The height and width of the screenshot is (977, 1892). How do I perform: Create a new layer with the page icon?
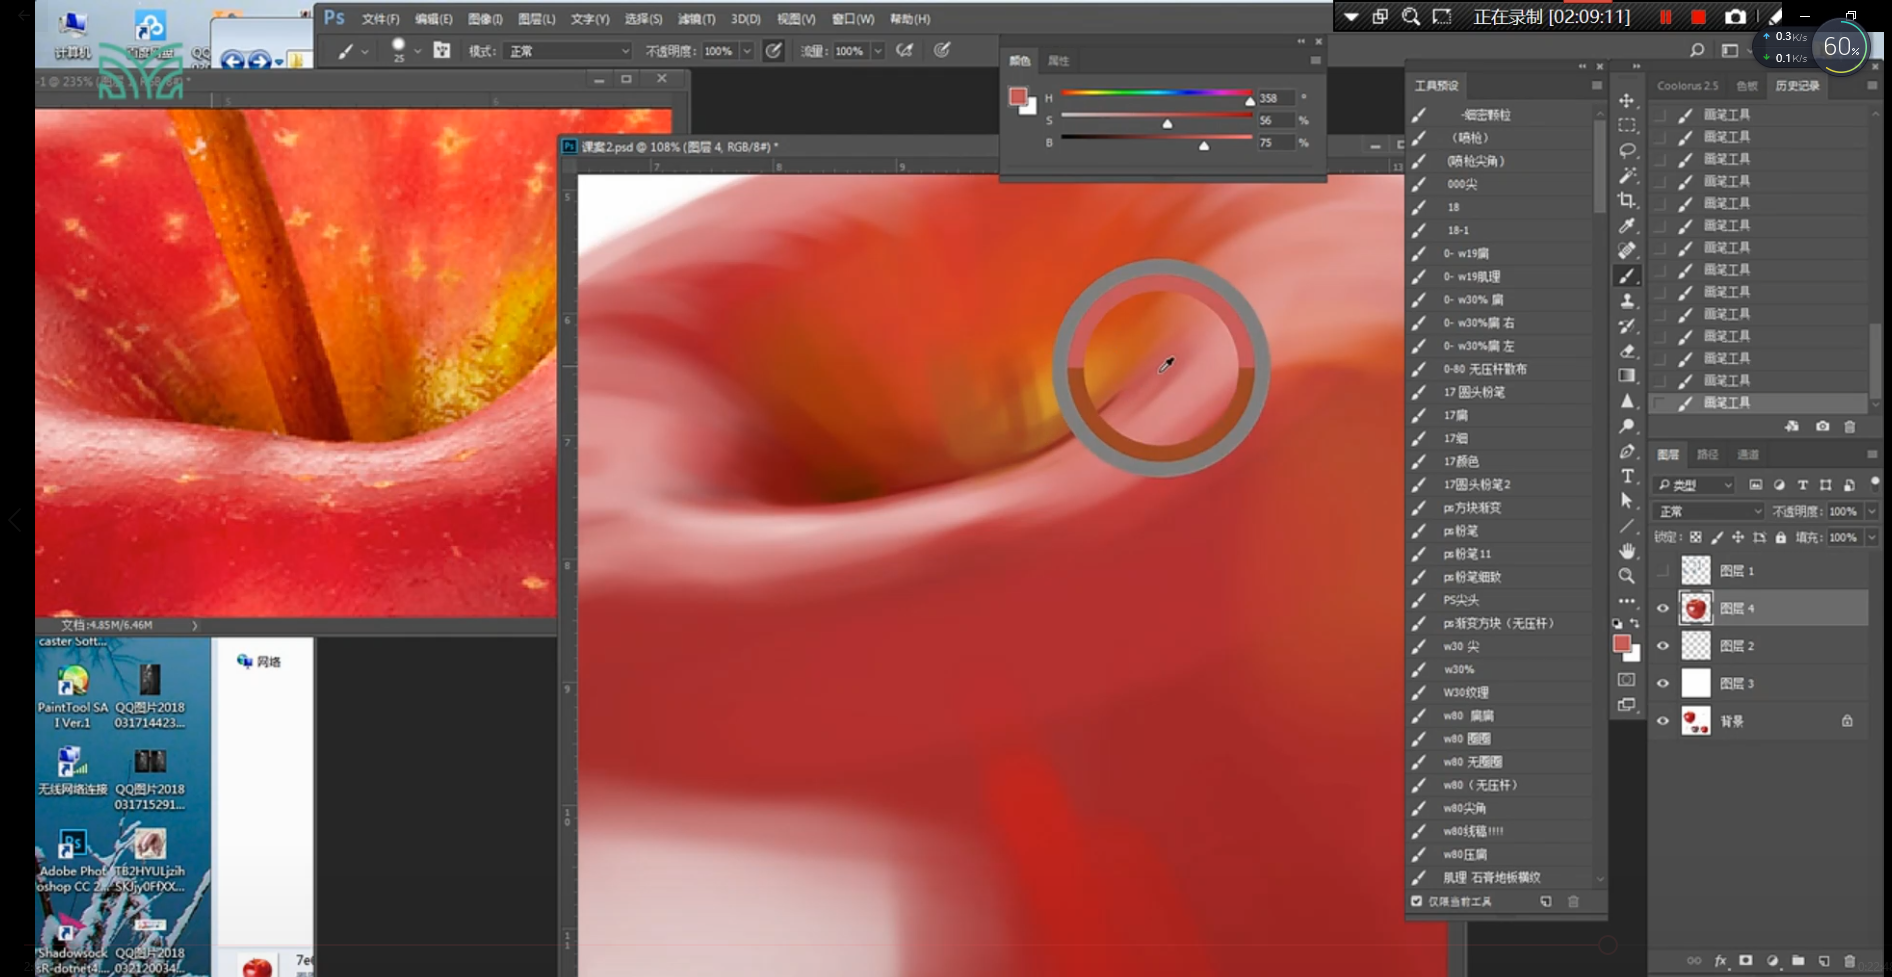tap(1824, 961)
